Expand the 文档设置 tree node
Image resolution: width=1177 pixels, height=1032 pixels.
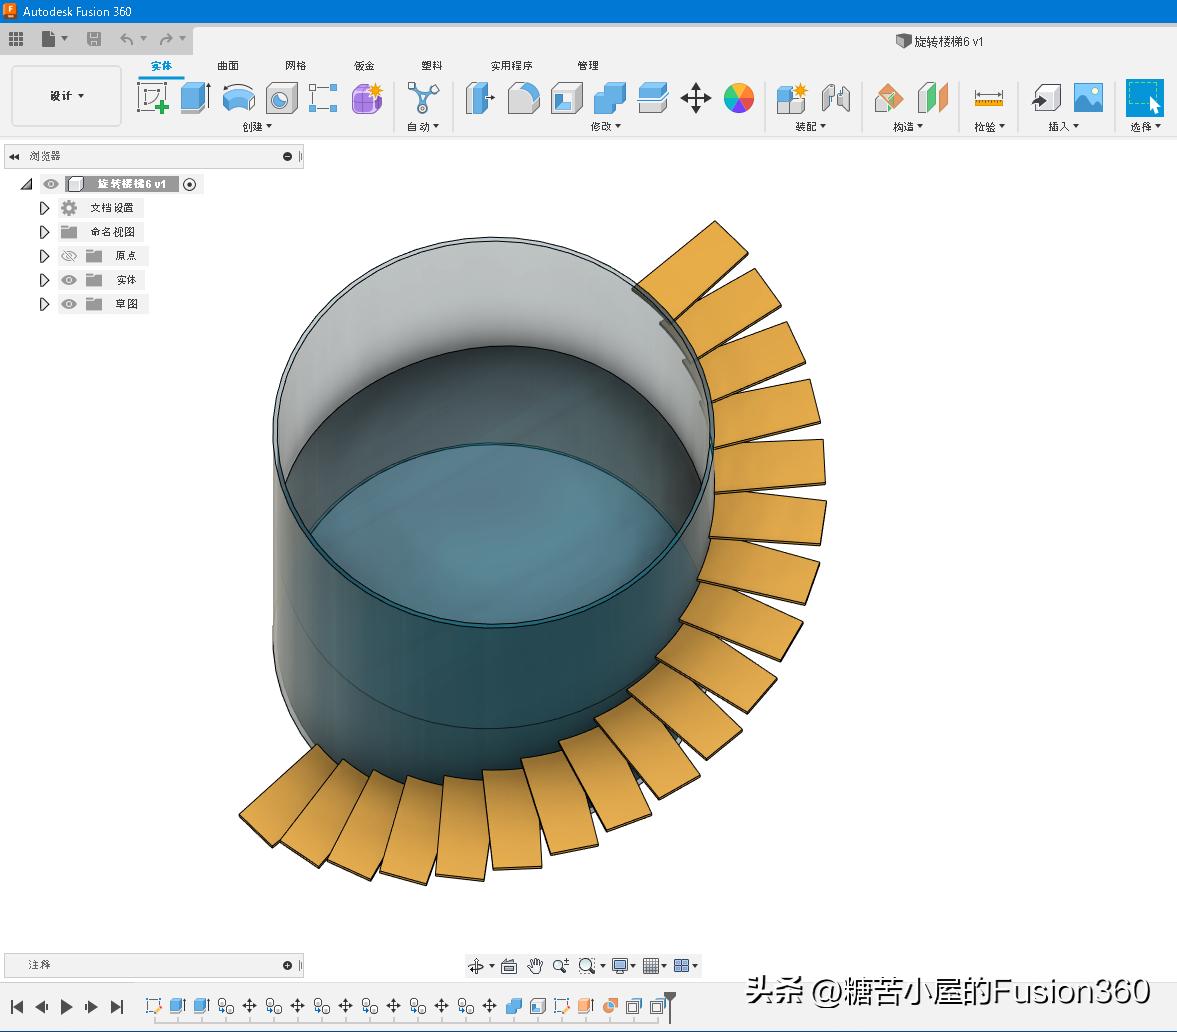click(x=44, y=208)
